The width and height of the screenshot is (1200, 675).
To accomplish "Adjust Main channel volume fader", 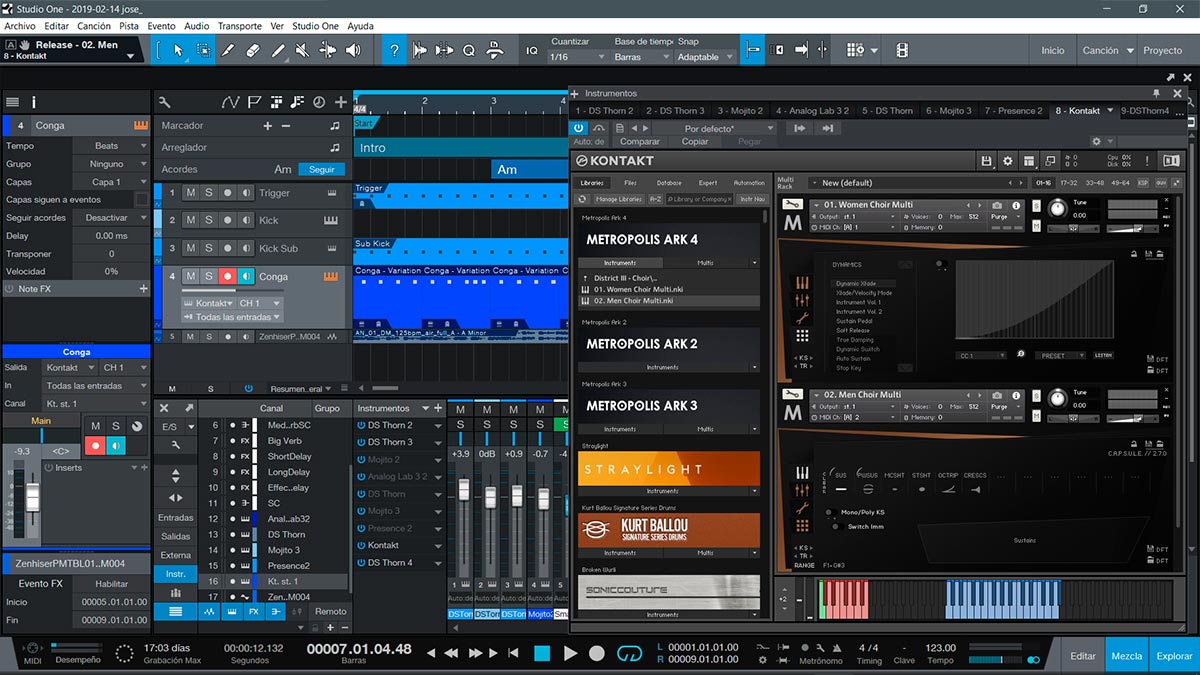I will pyautogui.click(x=33, y=497).
